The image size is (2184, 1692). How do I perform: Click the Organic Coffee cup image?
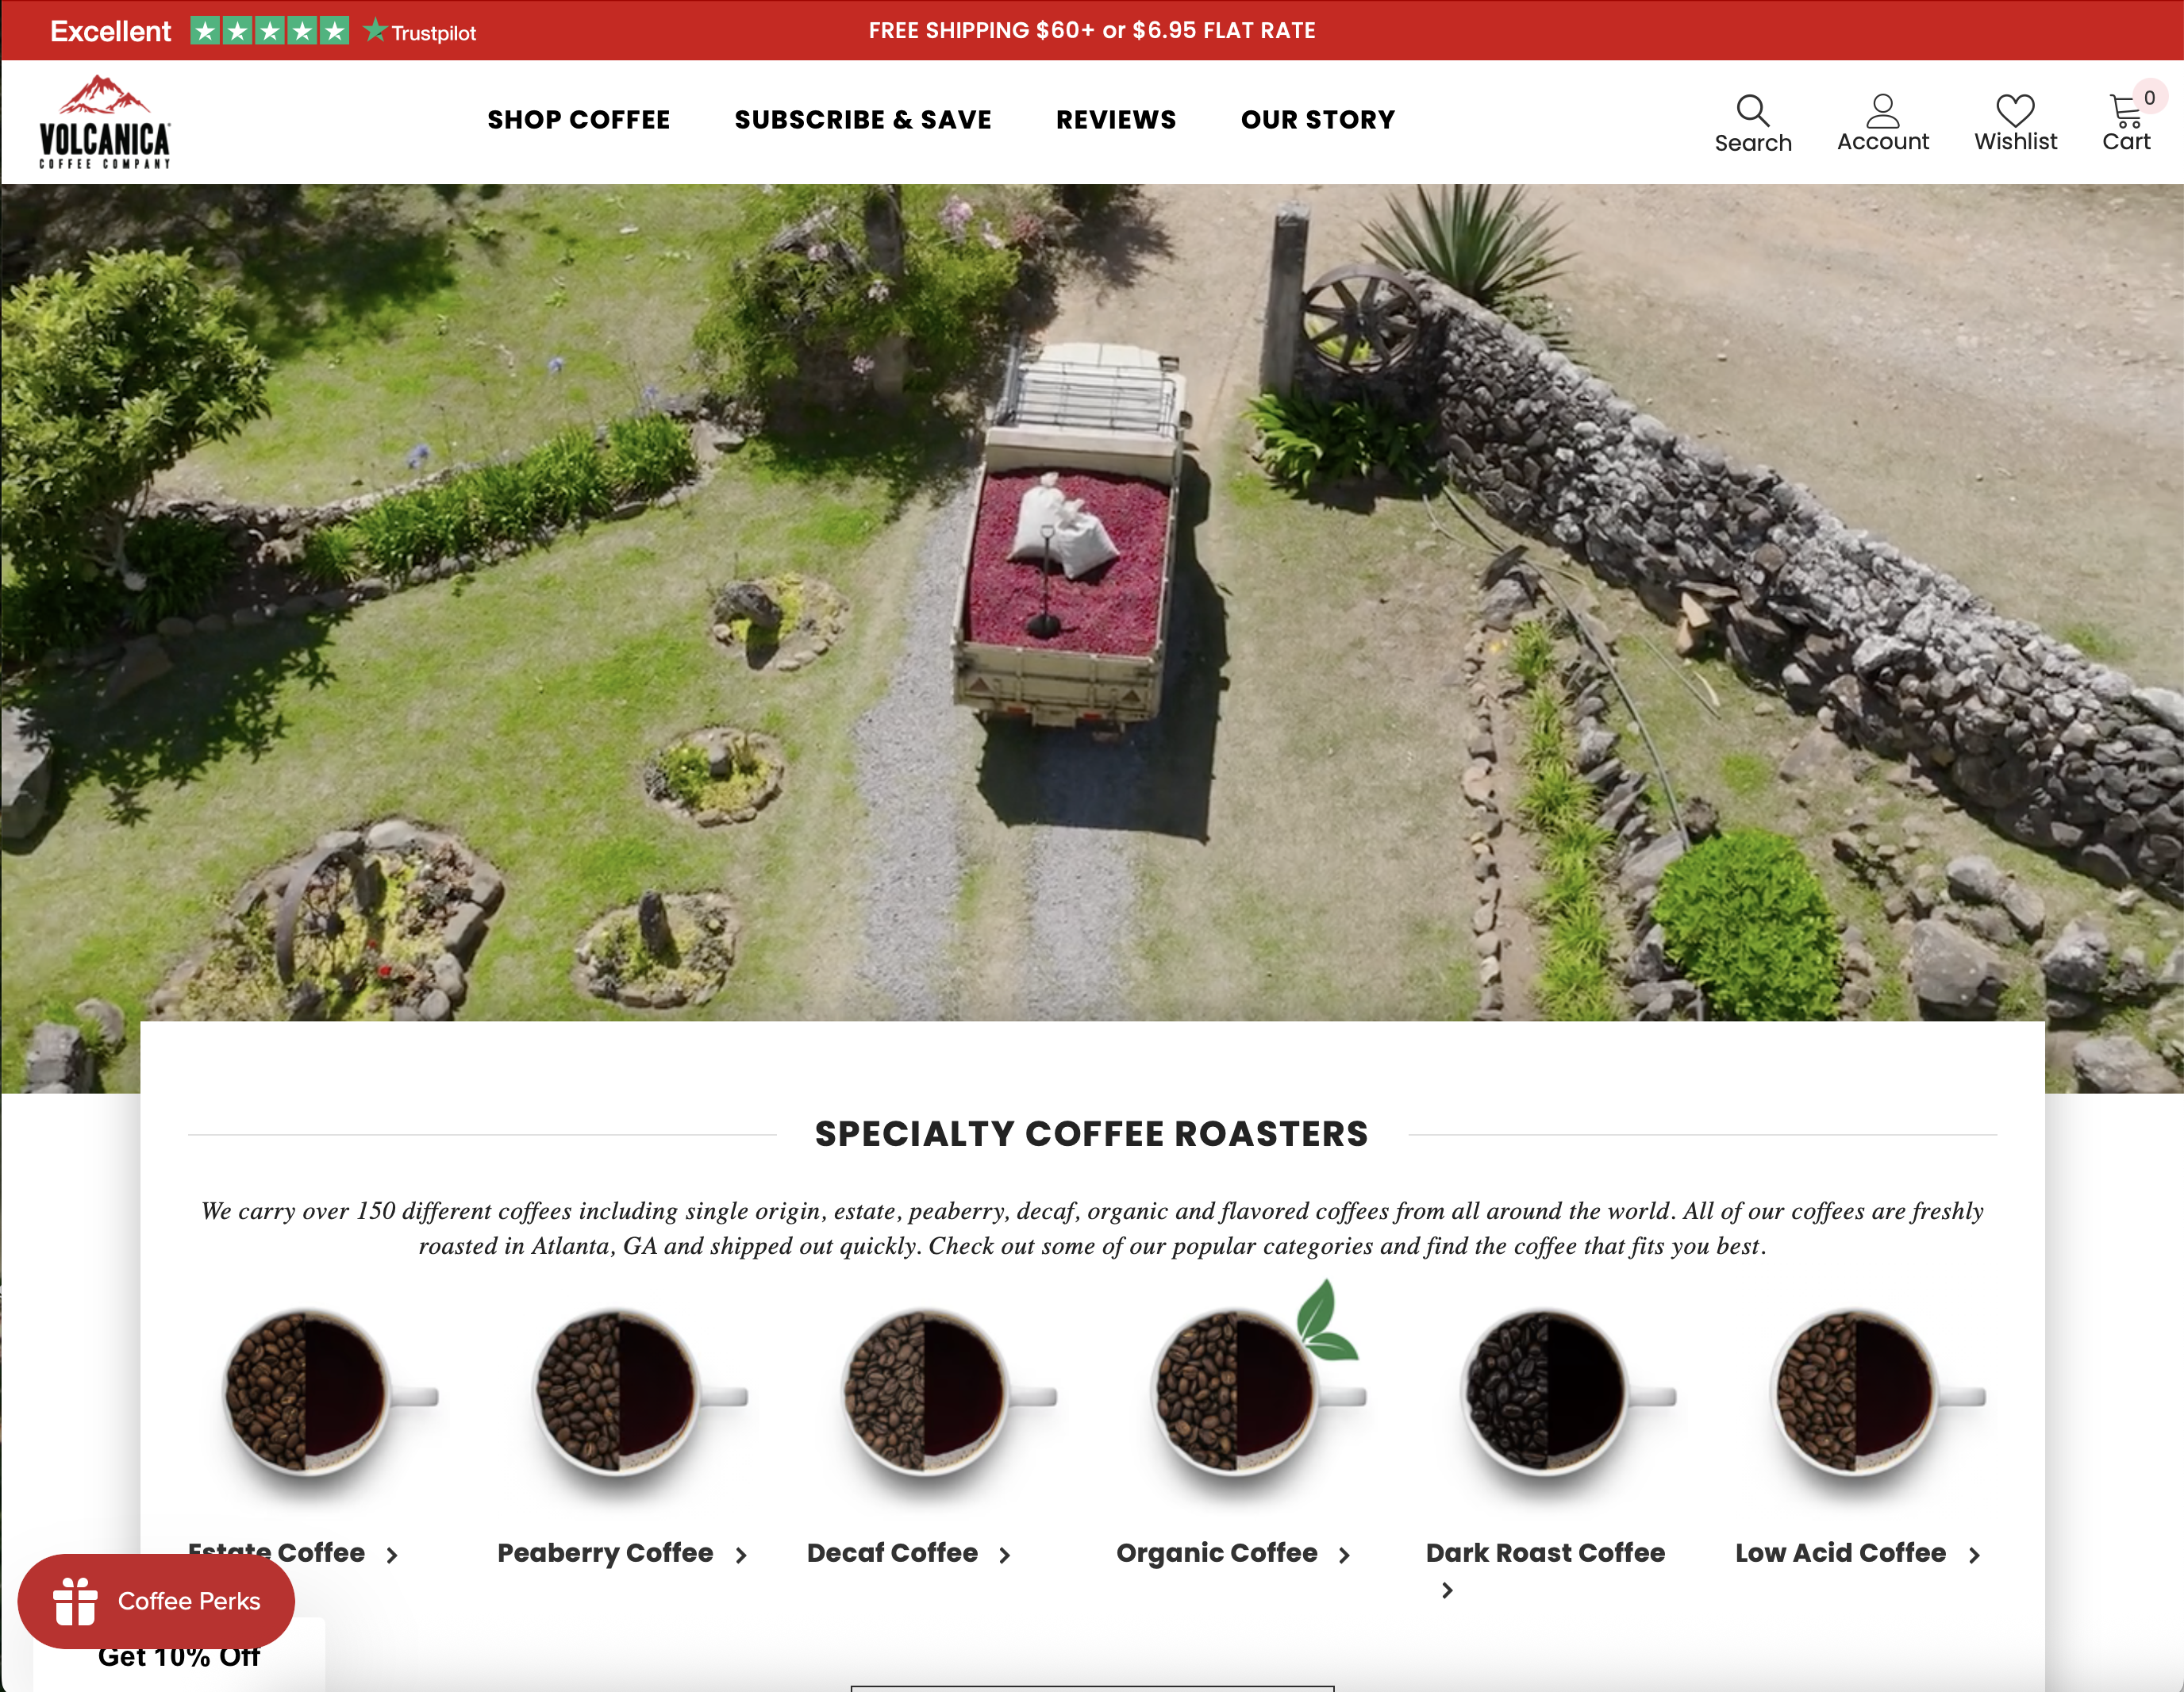[1236, 1392]
